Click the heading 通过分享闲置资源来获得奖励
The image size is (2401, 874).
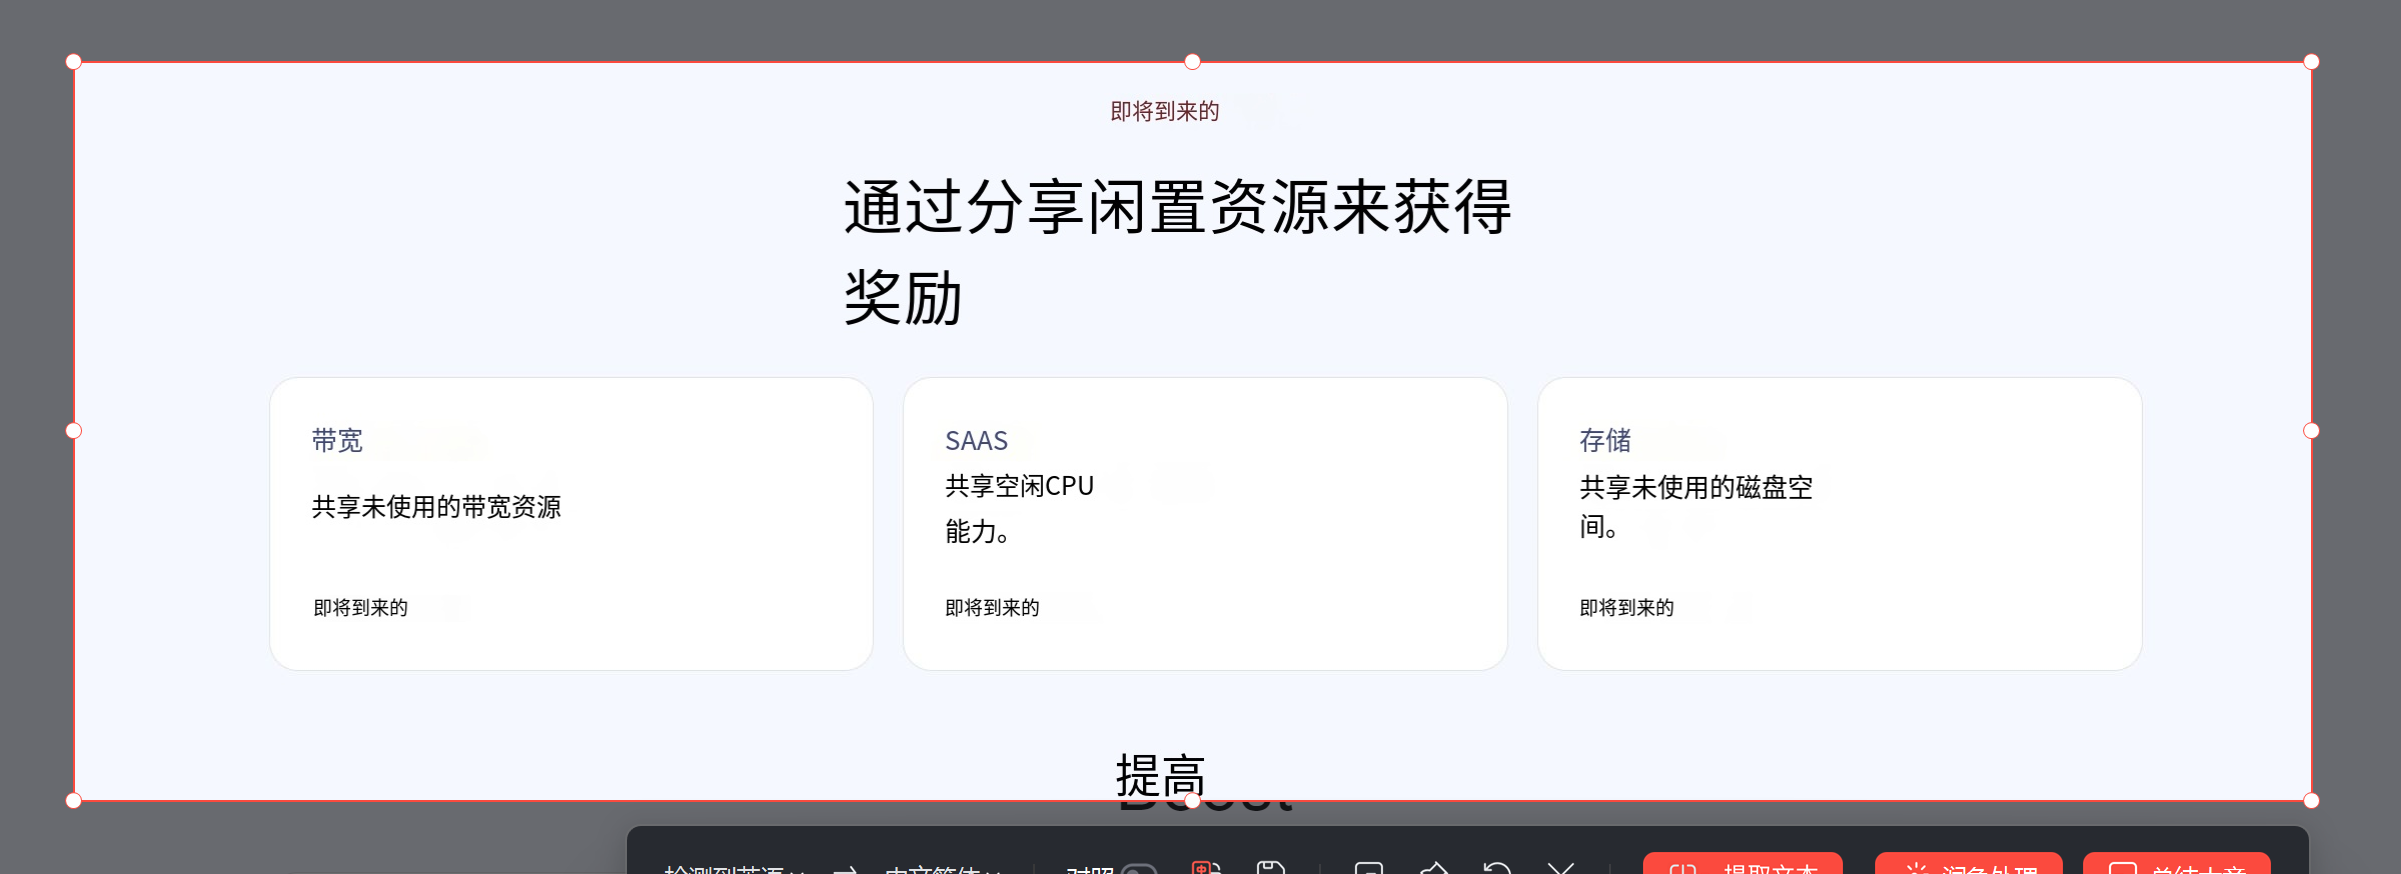(1177, 252)
